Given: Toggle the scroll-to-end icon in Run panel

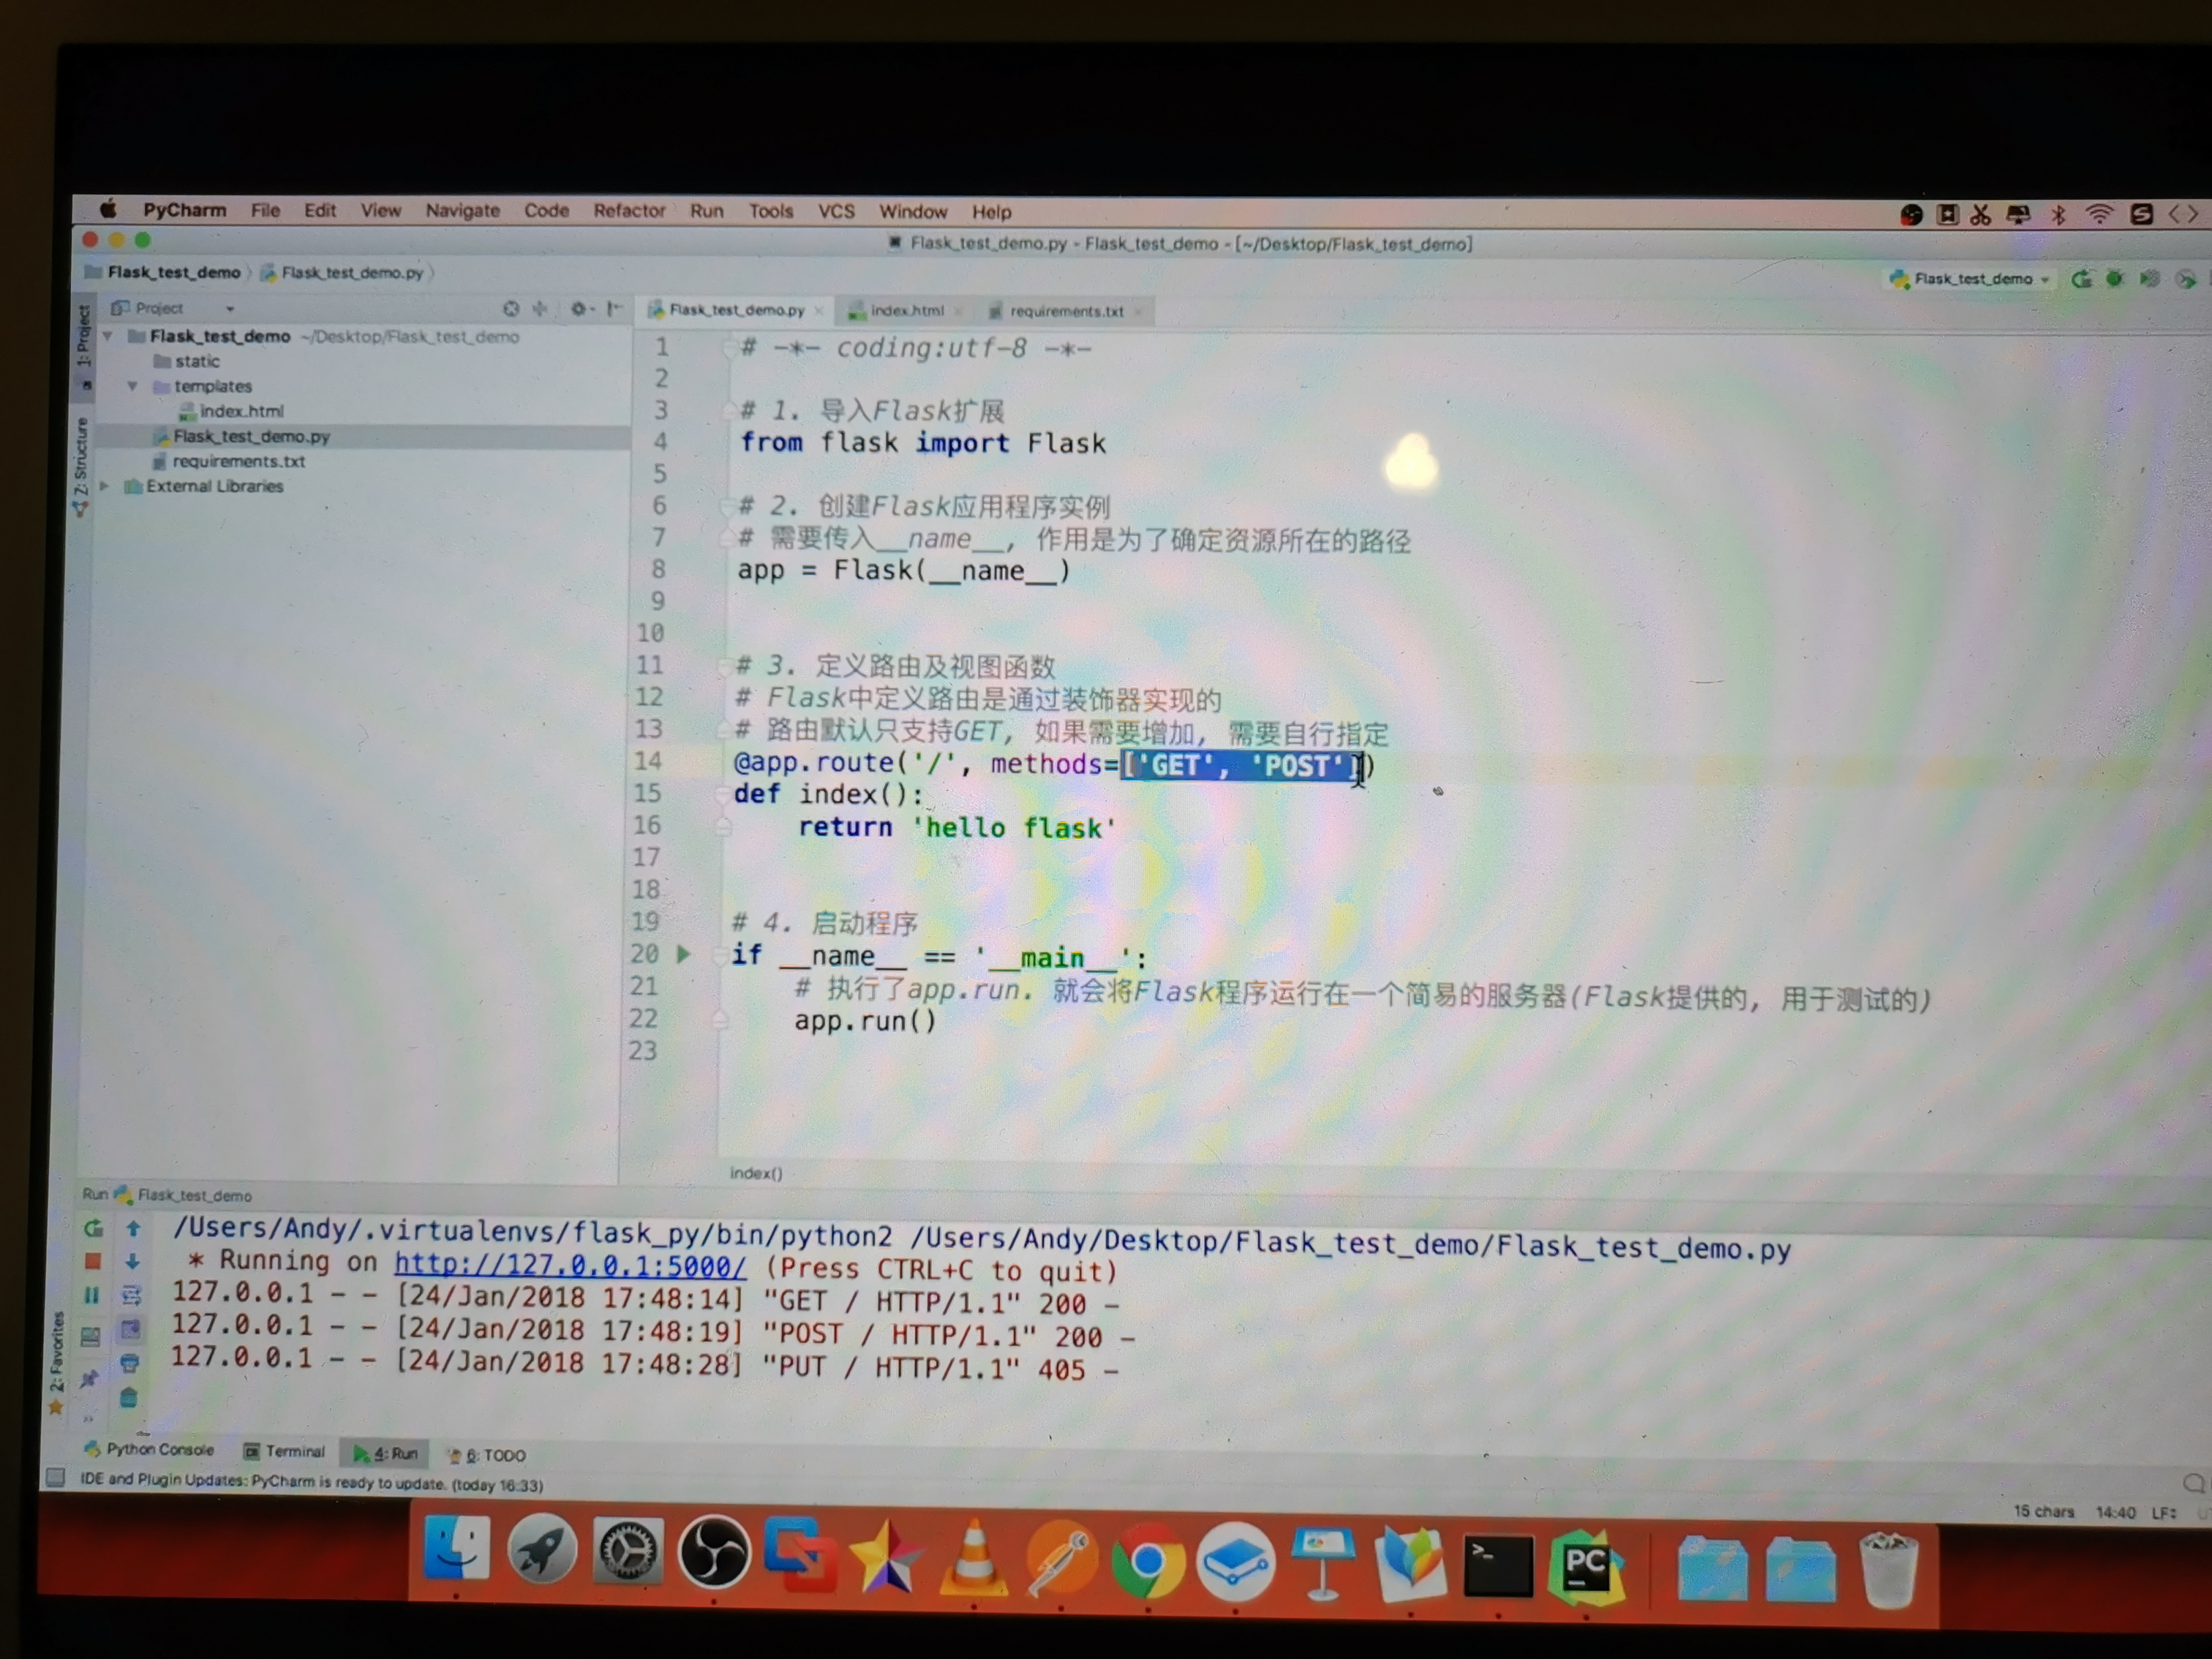Looking at the screenshot, I should coord(130,1330).
